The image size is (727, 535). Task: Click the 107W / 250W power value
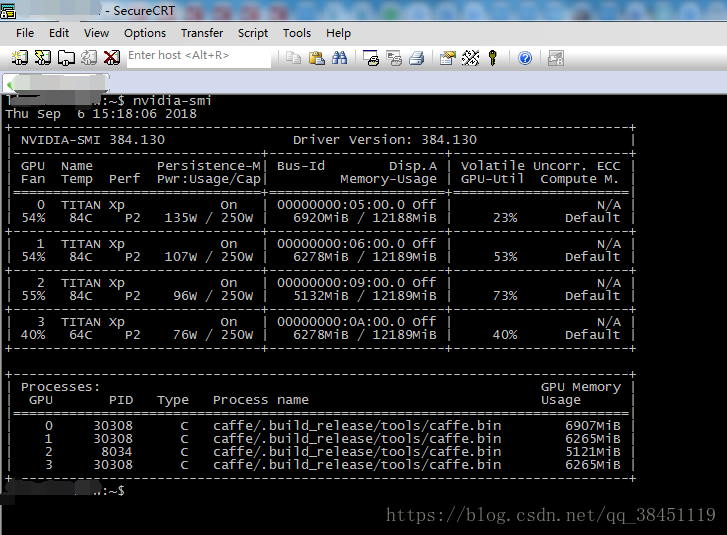209,257
